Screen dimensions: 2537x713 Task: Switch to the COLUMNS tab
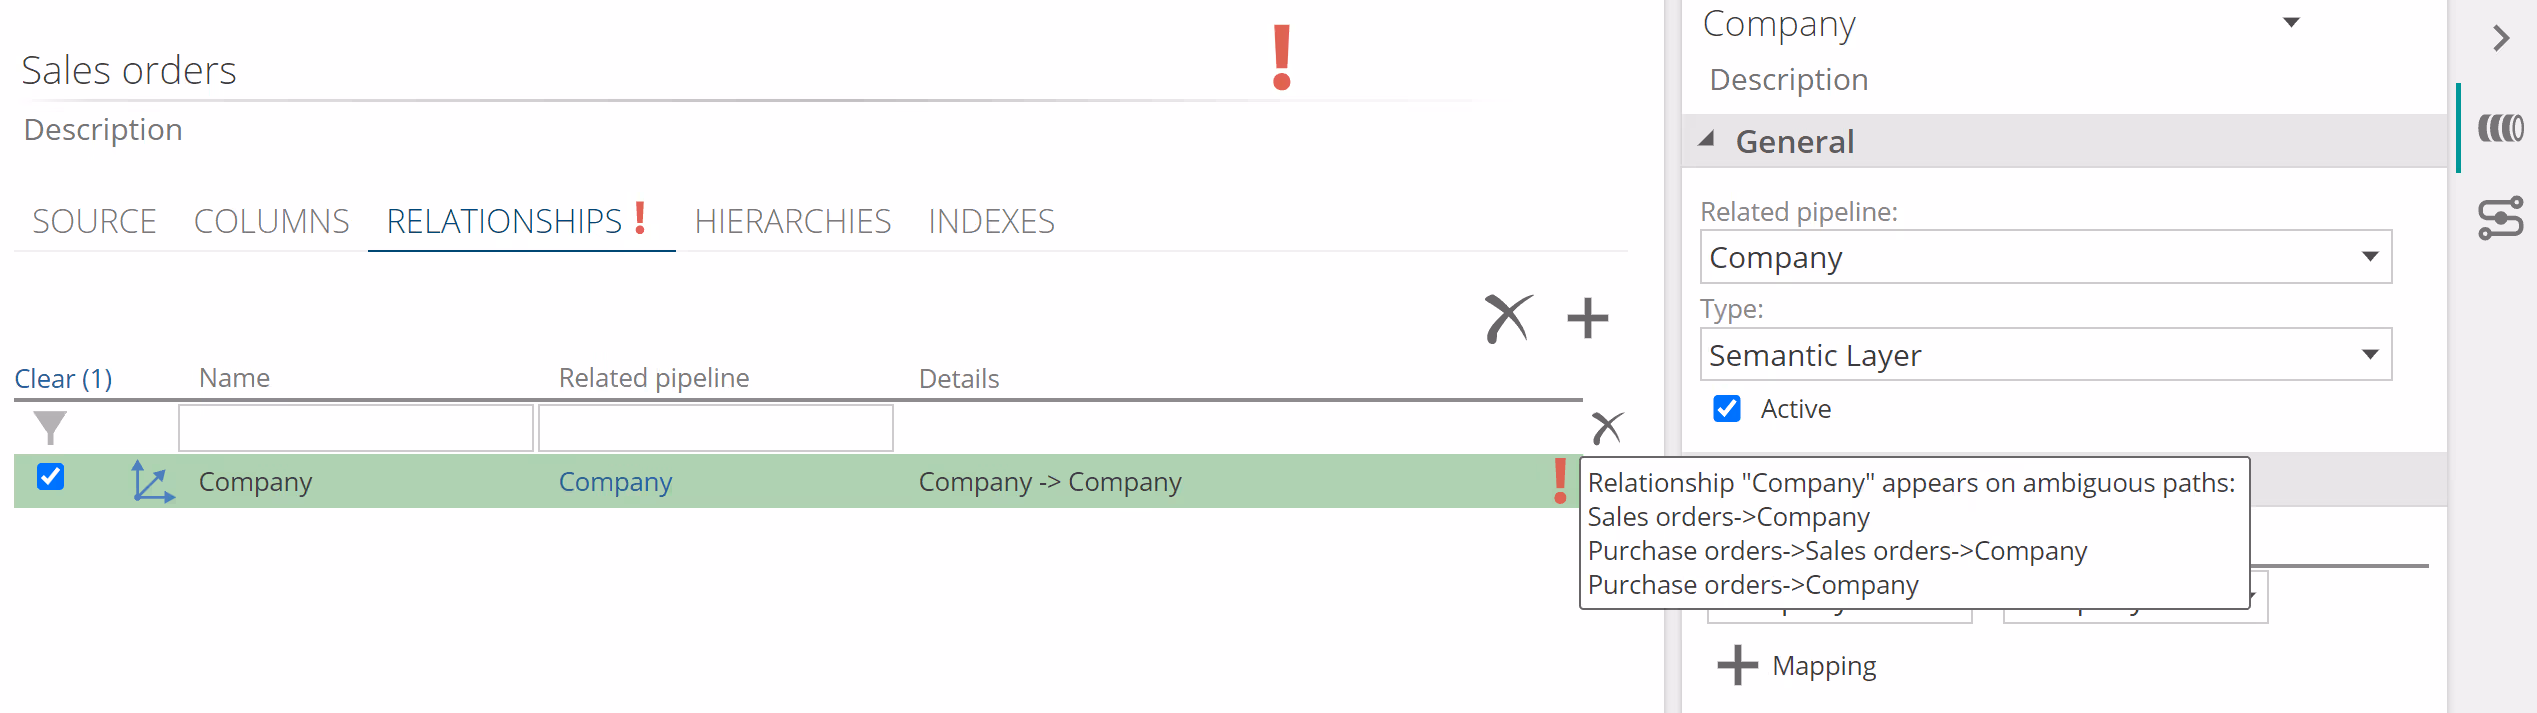coord(271,221)
